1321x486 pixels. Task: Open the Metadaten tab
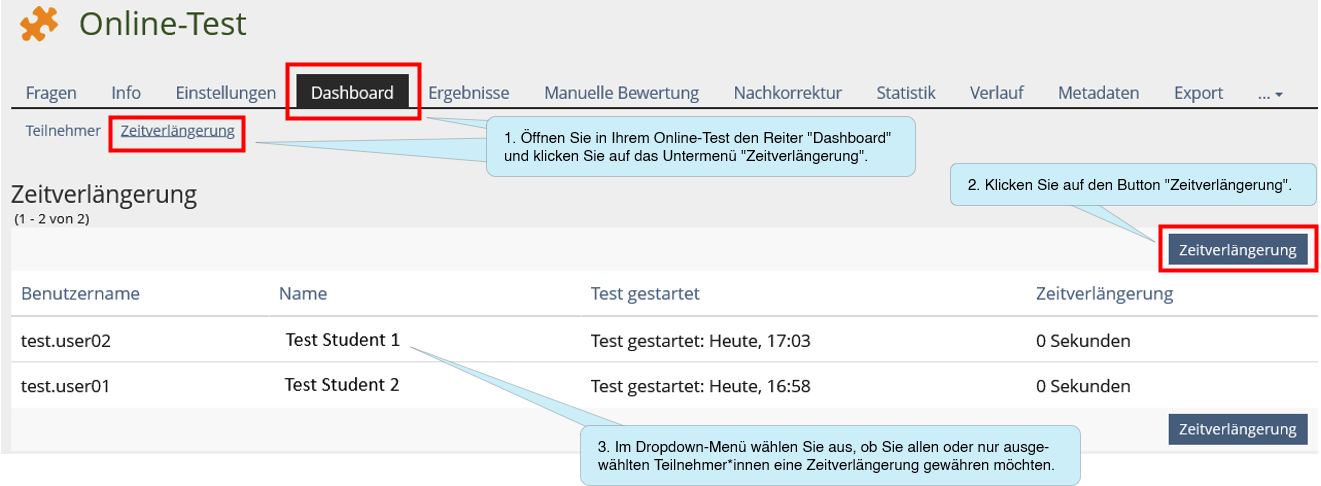tap(1098, 93)
